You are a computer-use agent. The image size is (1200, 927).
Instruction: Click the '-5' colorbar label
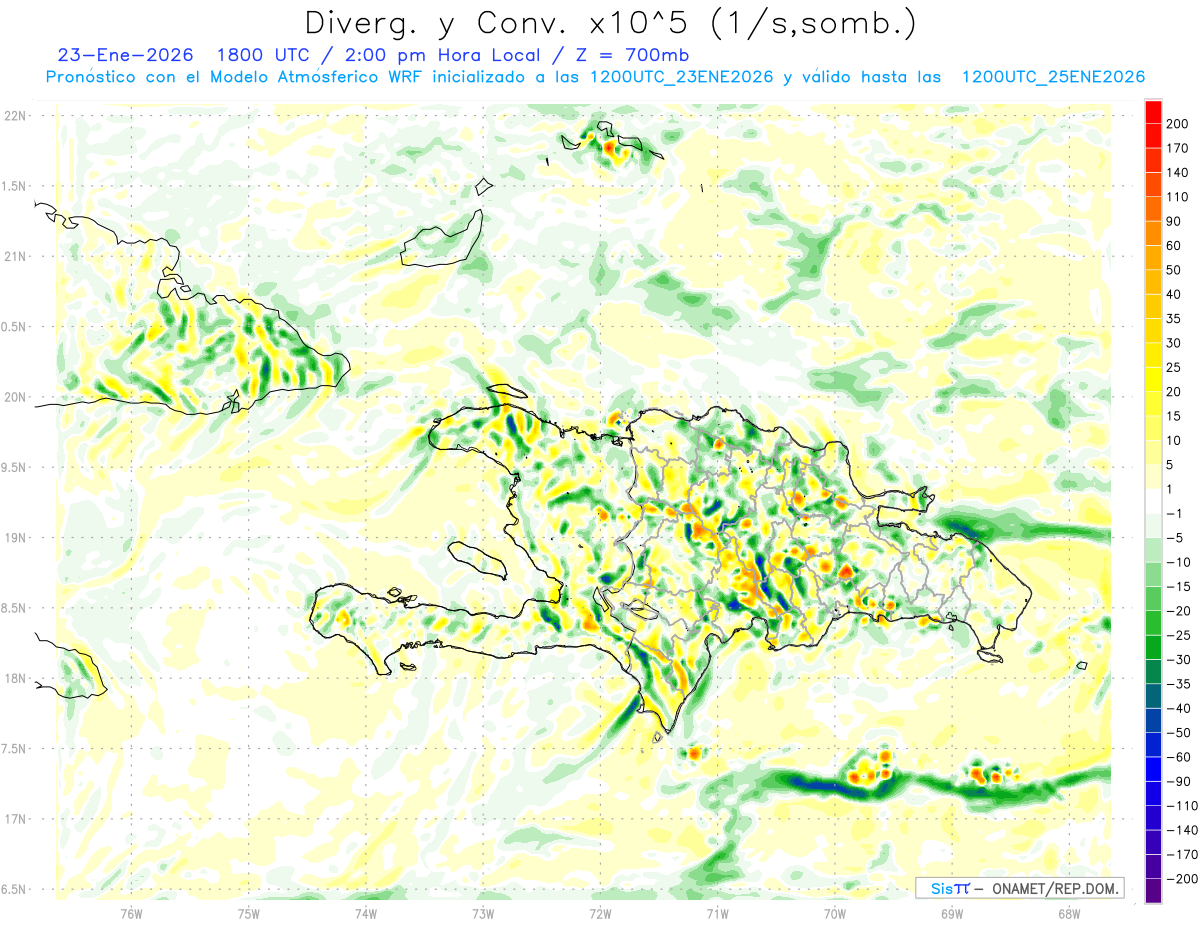coord(1176,538)
